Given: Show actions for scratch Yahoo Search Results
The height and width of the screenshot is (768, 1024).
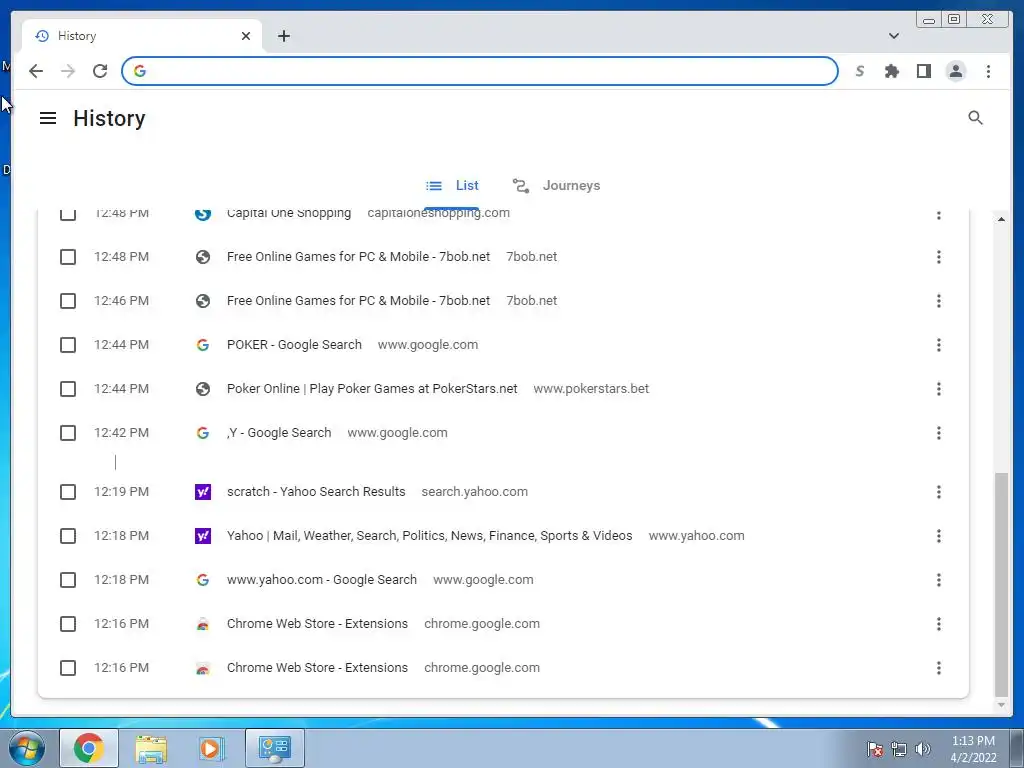Looking at the screenshot, I should tap(938, 492).
